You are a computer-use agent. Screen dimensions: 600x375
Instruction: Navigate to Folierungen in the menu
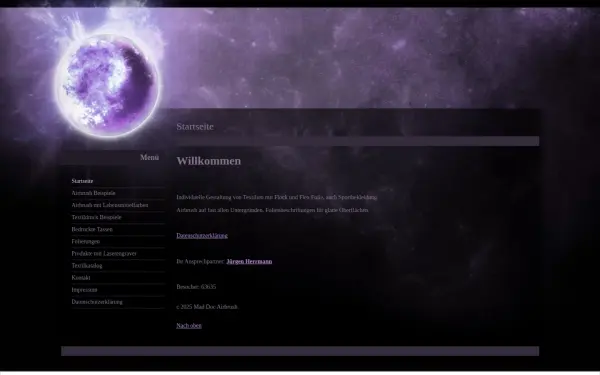(86, 241)
